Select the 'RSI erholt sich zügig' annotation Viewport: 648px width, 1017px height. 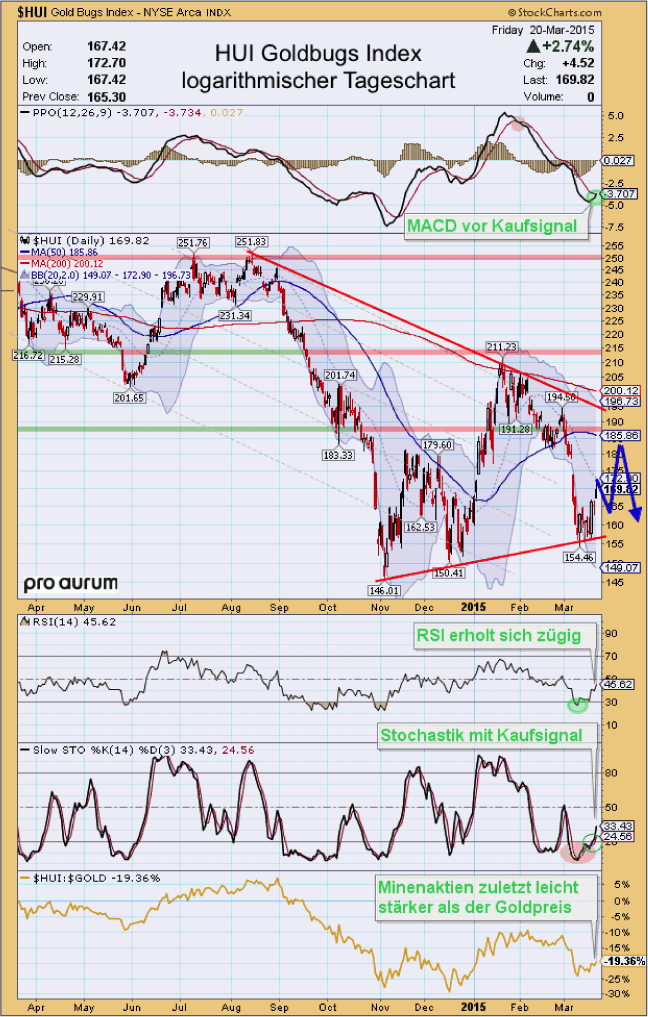(500, 635)
